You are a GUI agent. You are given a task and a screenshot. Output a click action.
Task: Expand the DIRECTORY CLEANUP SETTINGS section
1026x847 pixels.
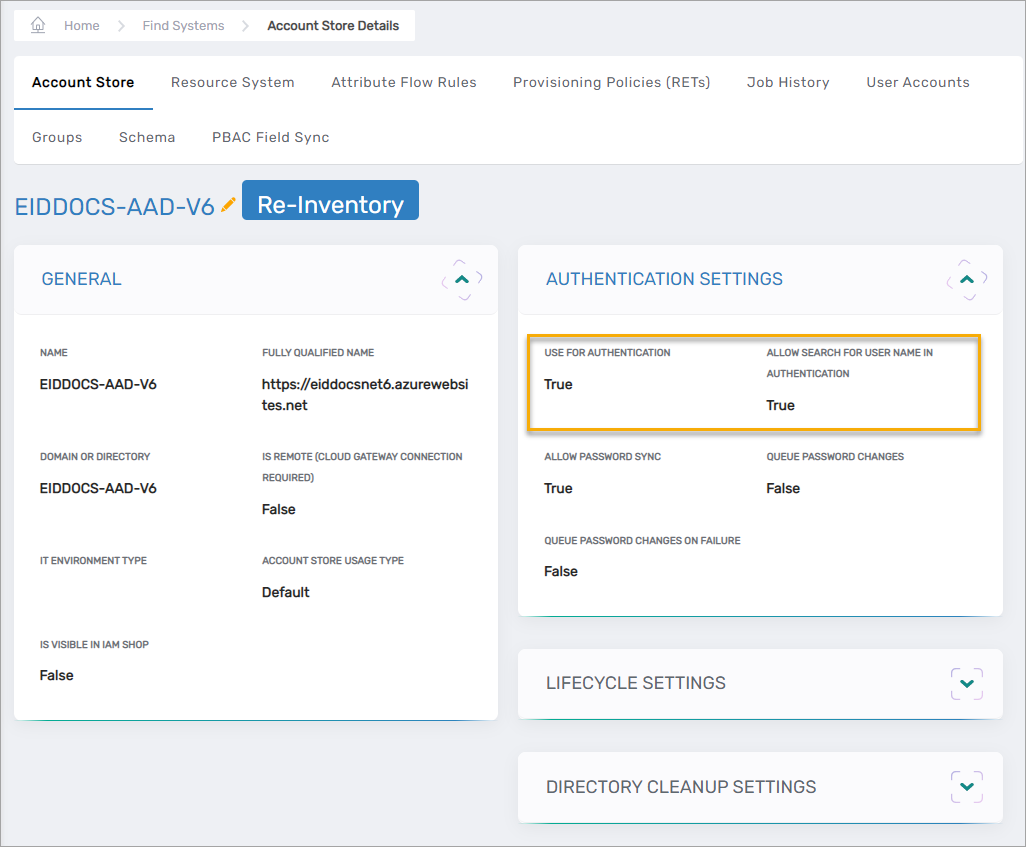pos(966,787)
